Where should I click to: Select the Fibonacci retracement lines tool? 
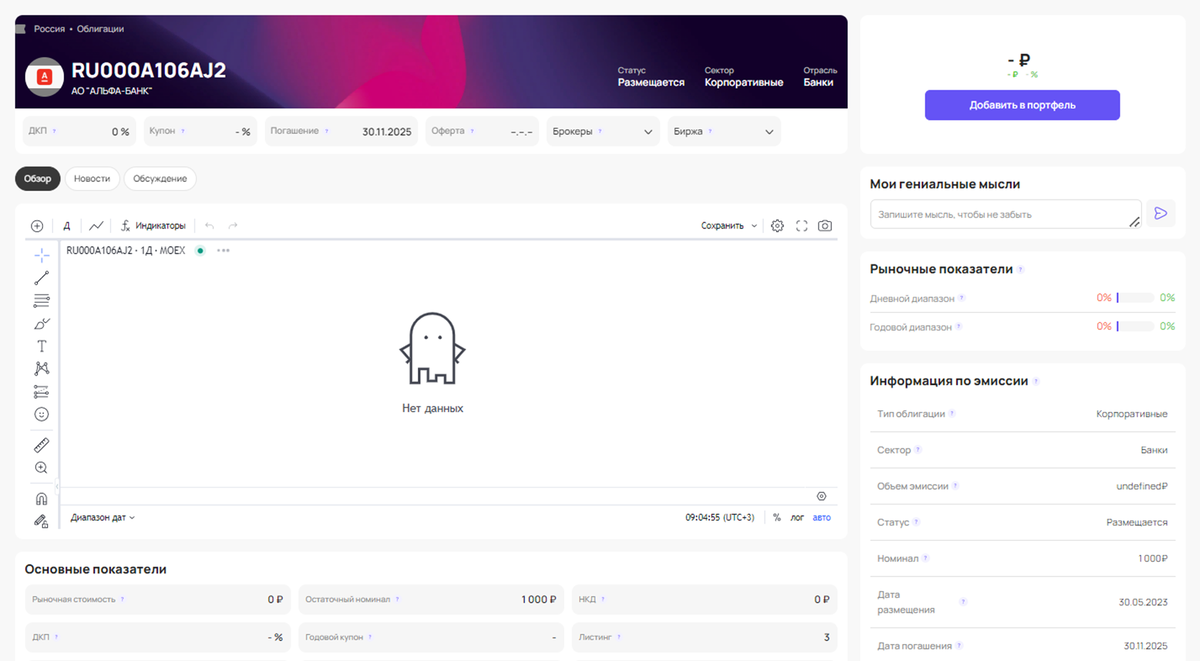42,300
